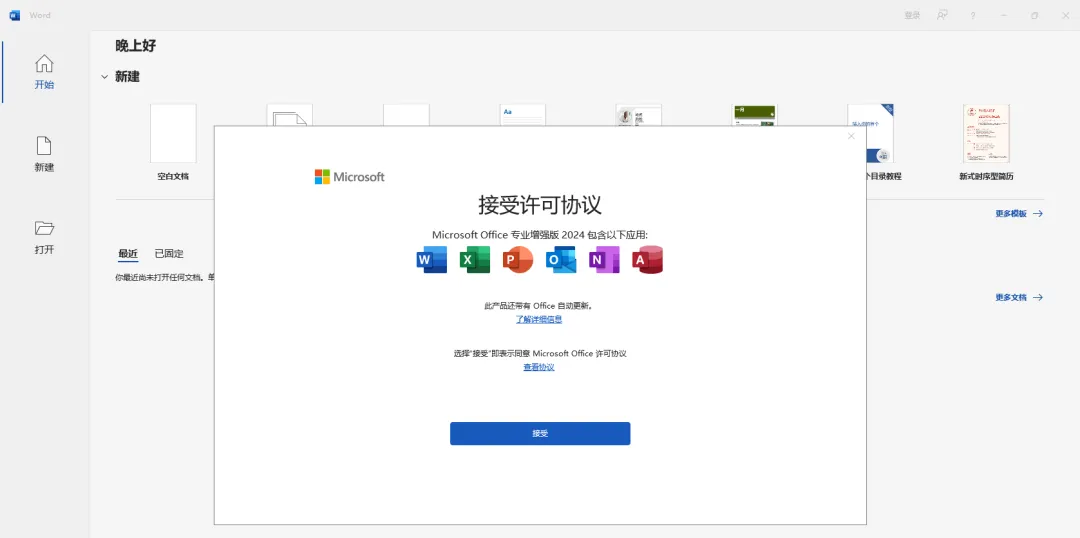Open the 更多文档 link
The width and height of the screenshot is (1080, 538).
[x=1019, y=298]
